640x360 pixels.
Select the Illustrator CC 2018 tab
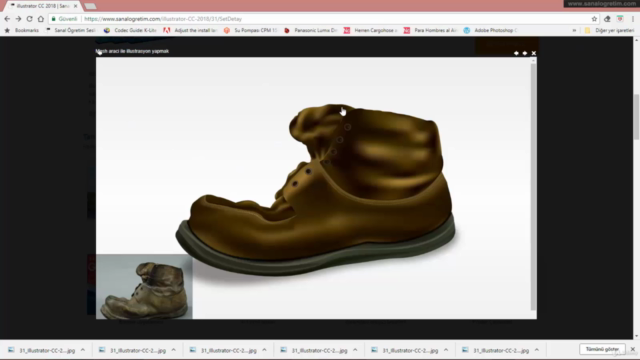coord(43,6)
